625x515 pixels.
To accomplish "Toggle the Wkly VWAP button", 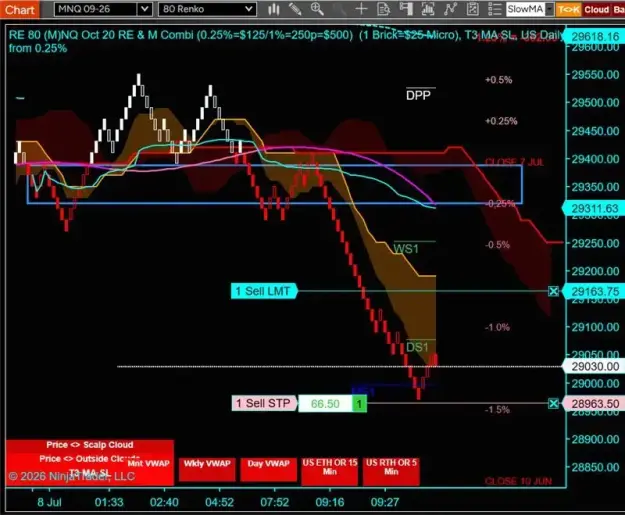I will pyautogui.click(x=207, y=469).
